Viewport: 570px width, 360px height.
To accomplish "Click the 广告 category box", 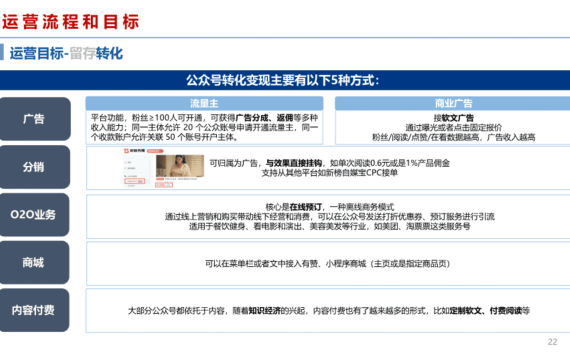I will coord(35,119).
